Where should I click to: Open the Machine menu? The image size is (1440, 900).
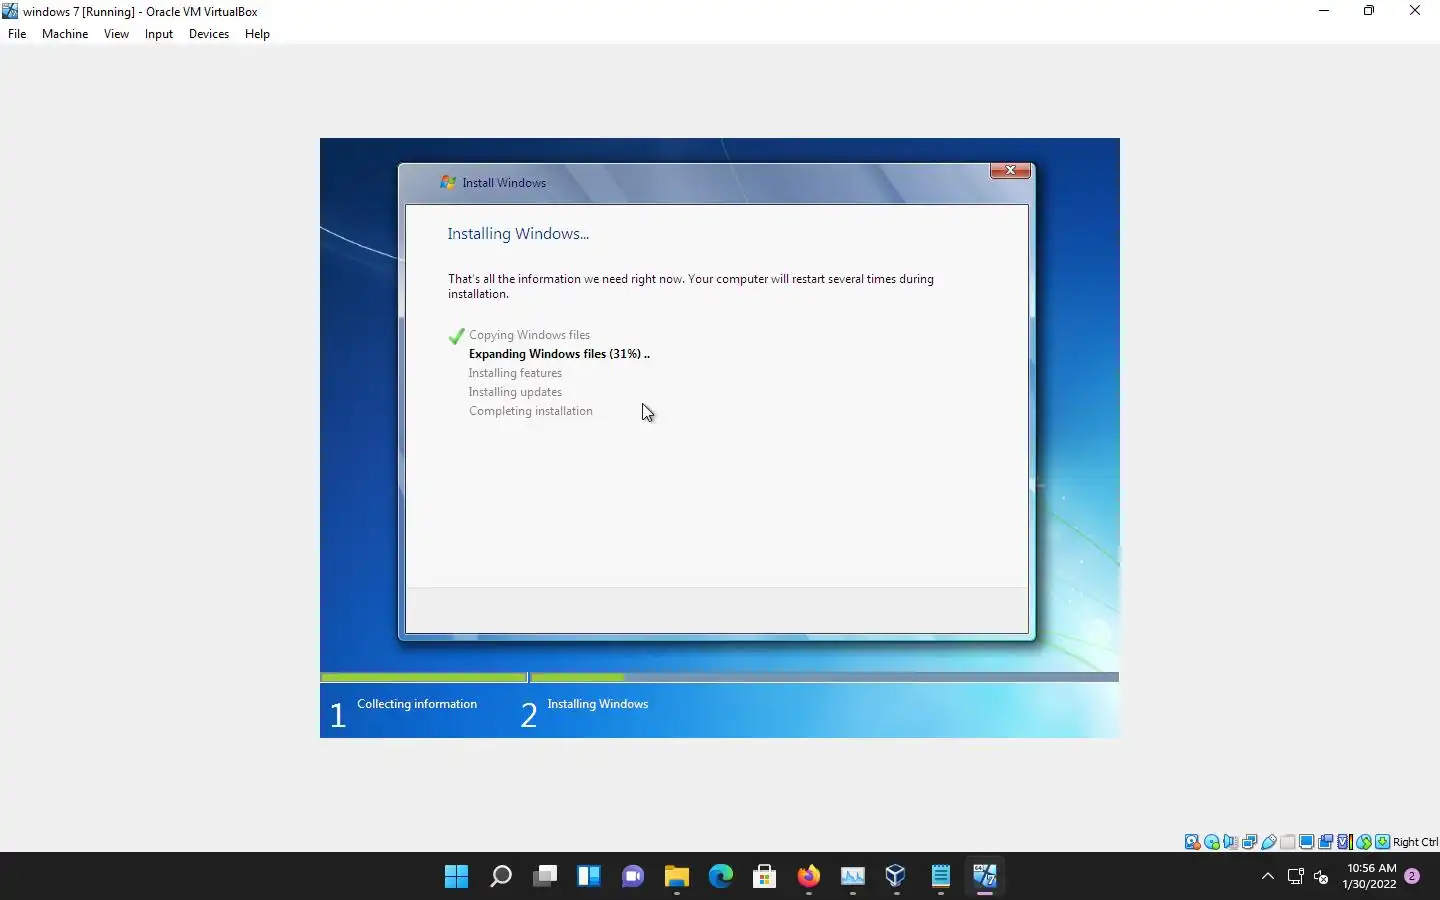(x=65, y=33)
